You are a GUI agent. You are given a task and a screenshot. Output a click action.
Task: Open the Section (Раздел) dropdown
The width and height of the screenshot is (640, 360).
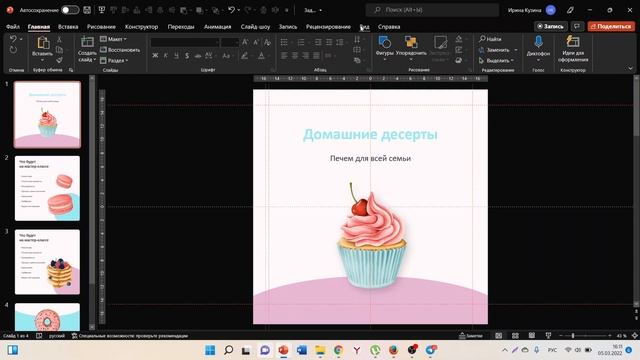114,60
